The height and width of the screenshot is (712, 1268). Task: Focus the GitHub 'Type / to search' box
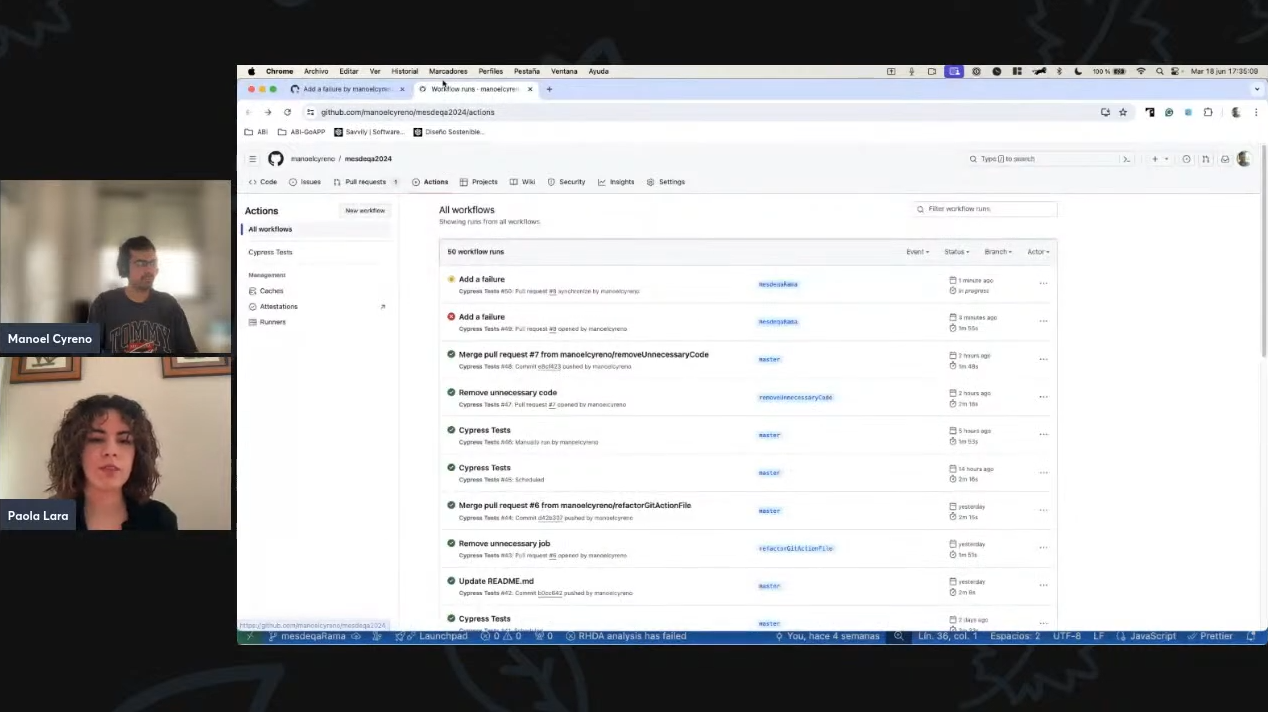pos(1050,159)
